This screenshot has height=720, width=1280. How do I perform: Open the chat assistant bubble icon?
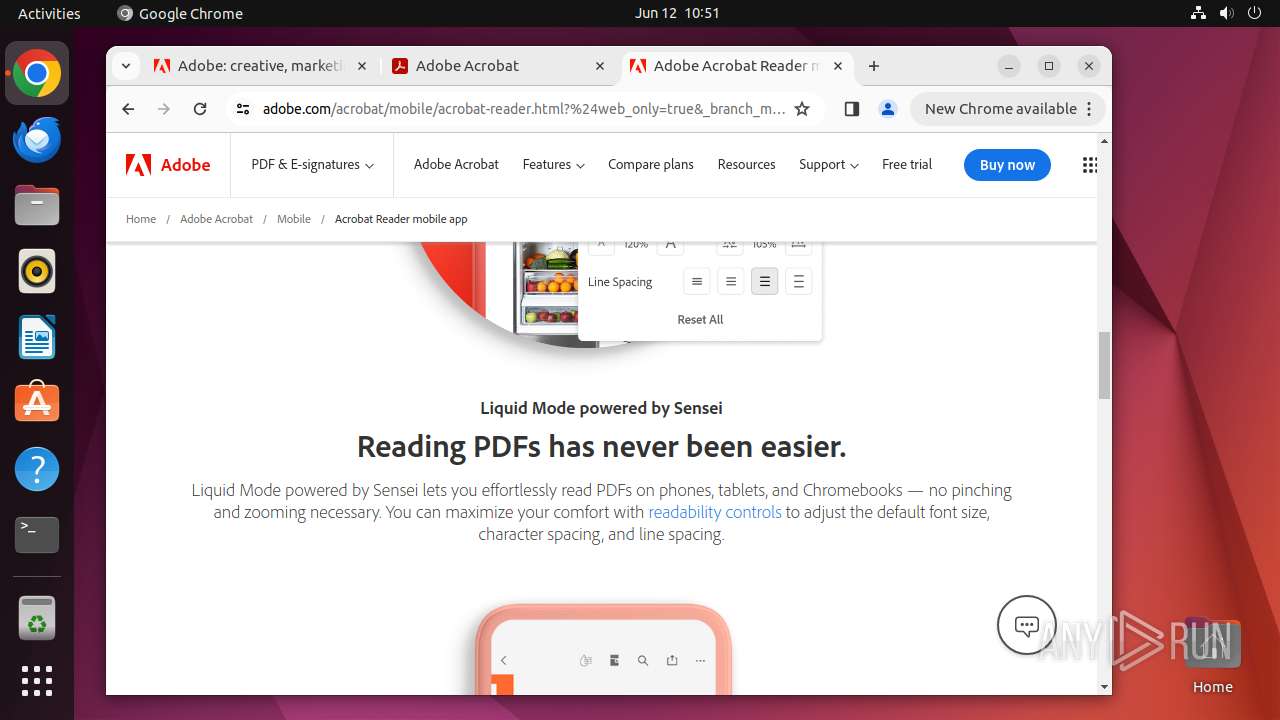pos(1027,625)
